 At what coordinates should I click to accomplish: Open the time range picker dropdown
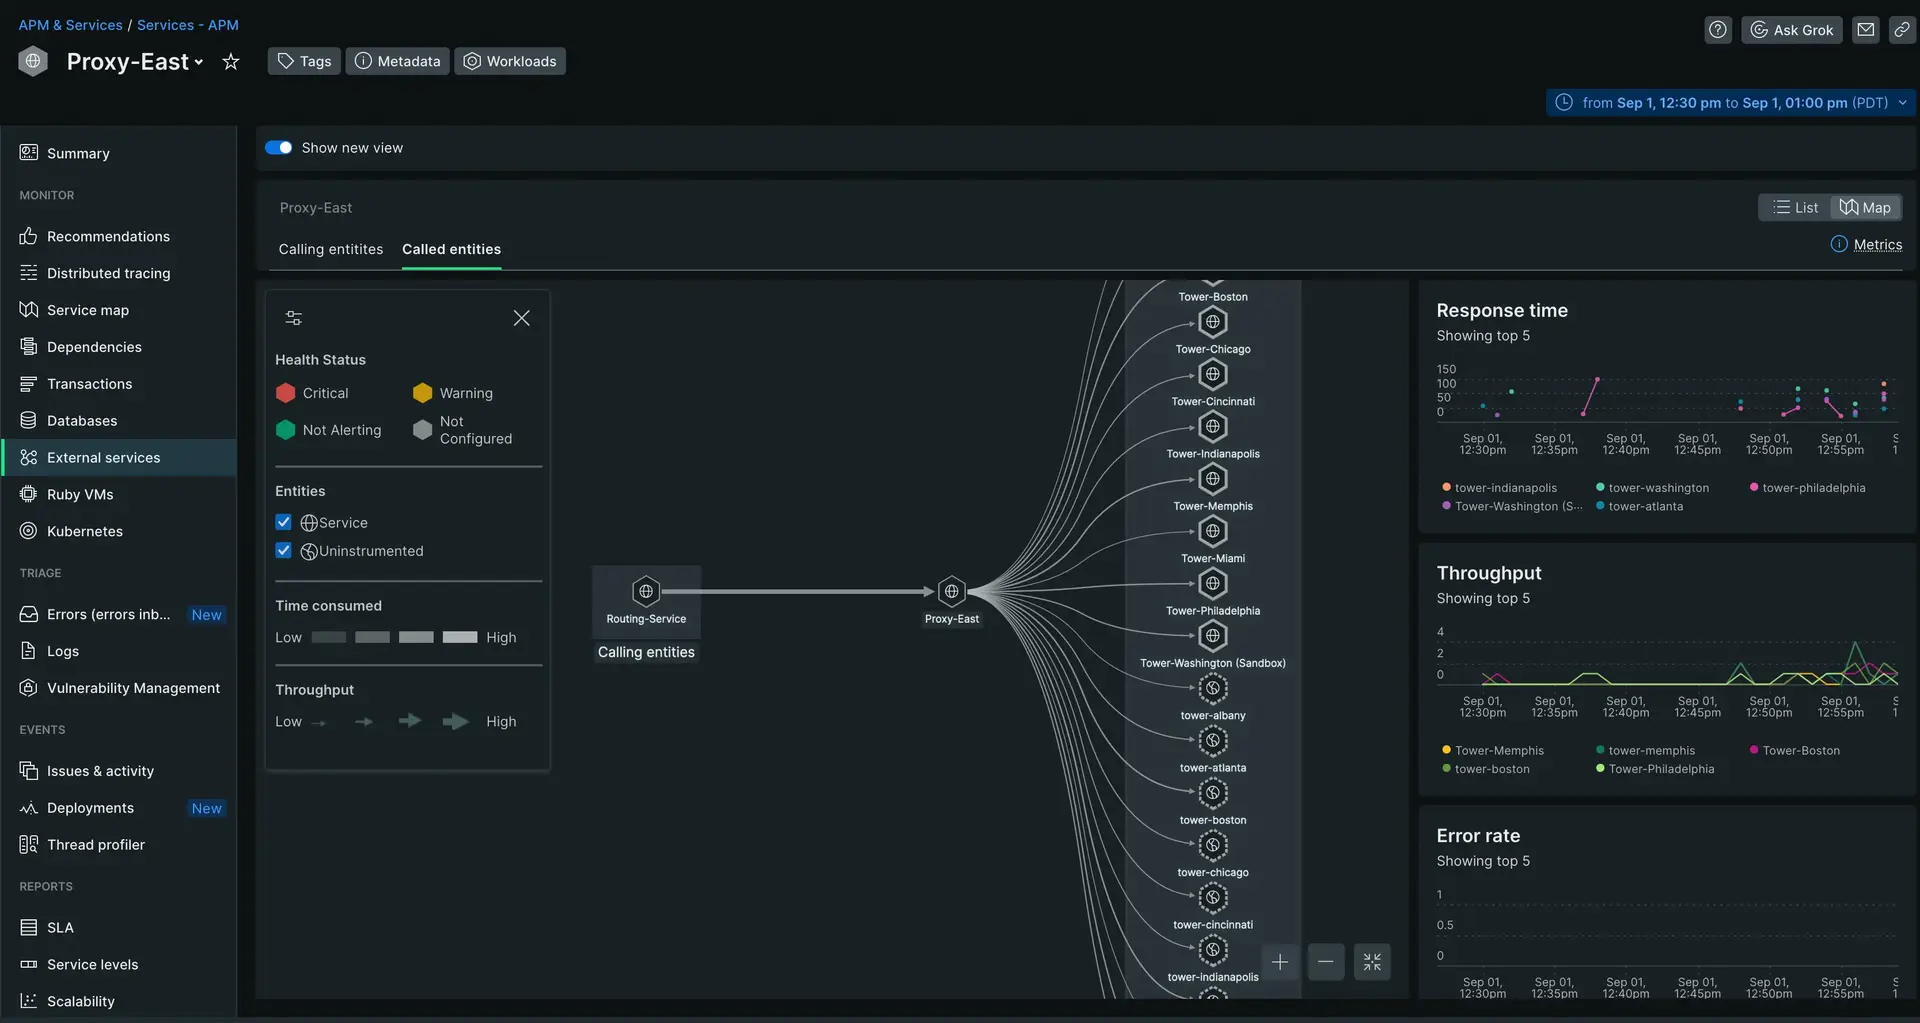pyautogui.click(x=1731, y=103)
